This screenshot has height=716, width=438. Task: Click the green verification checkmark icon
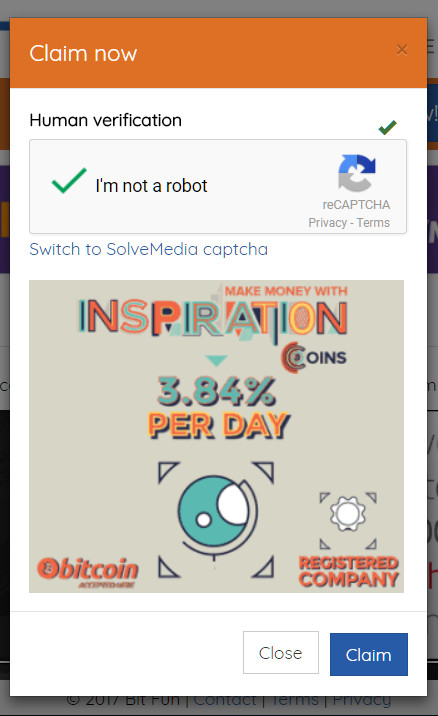click(388, 127)
